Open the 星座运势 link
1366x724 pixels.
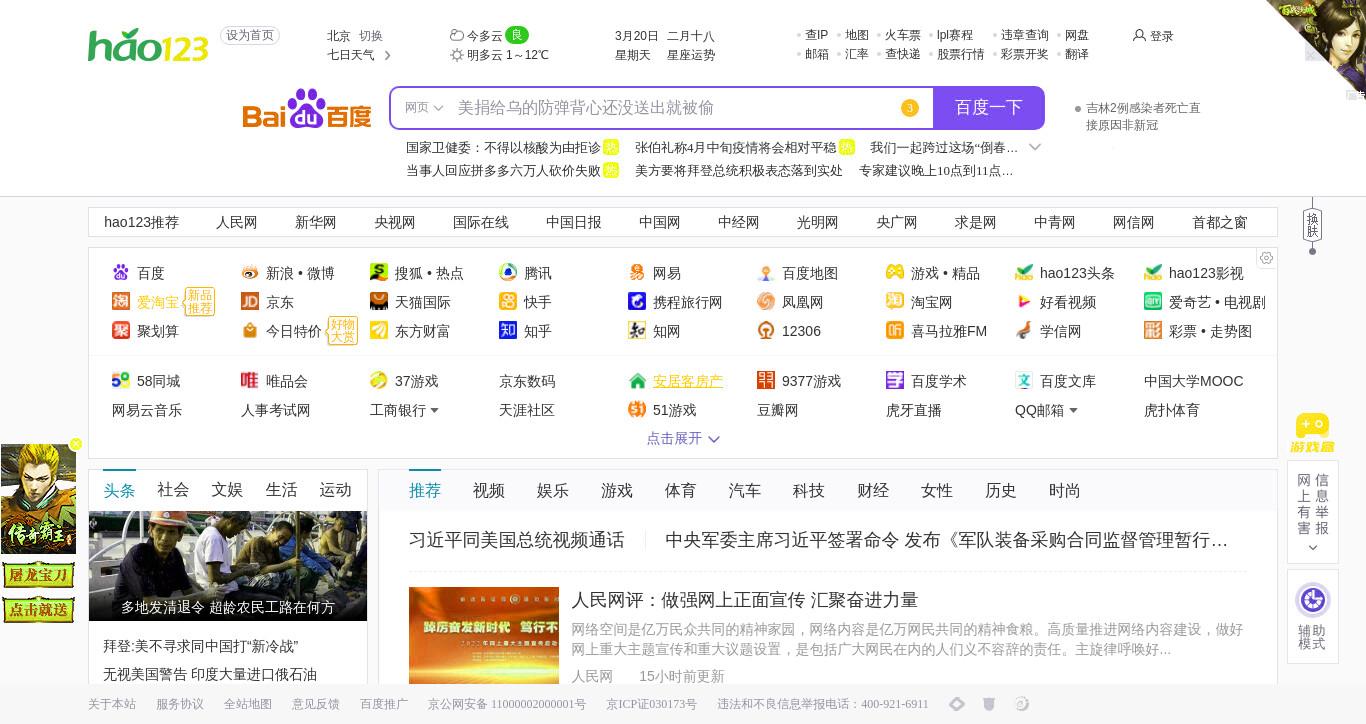point(691,55)
